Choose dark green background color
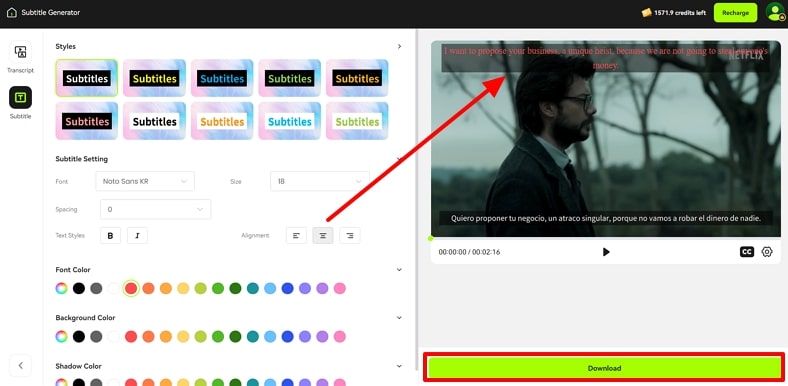788x386 pixels. pos(235,337)
